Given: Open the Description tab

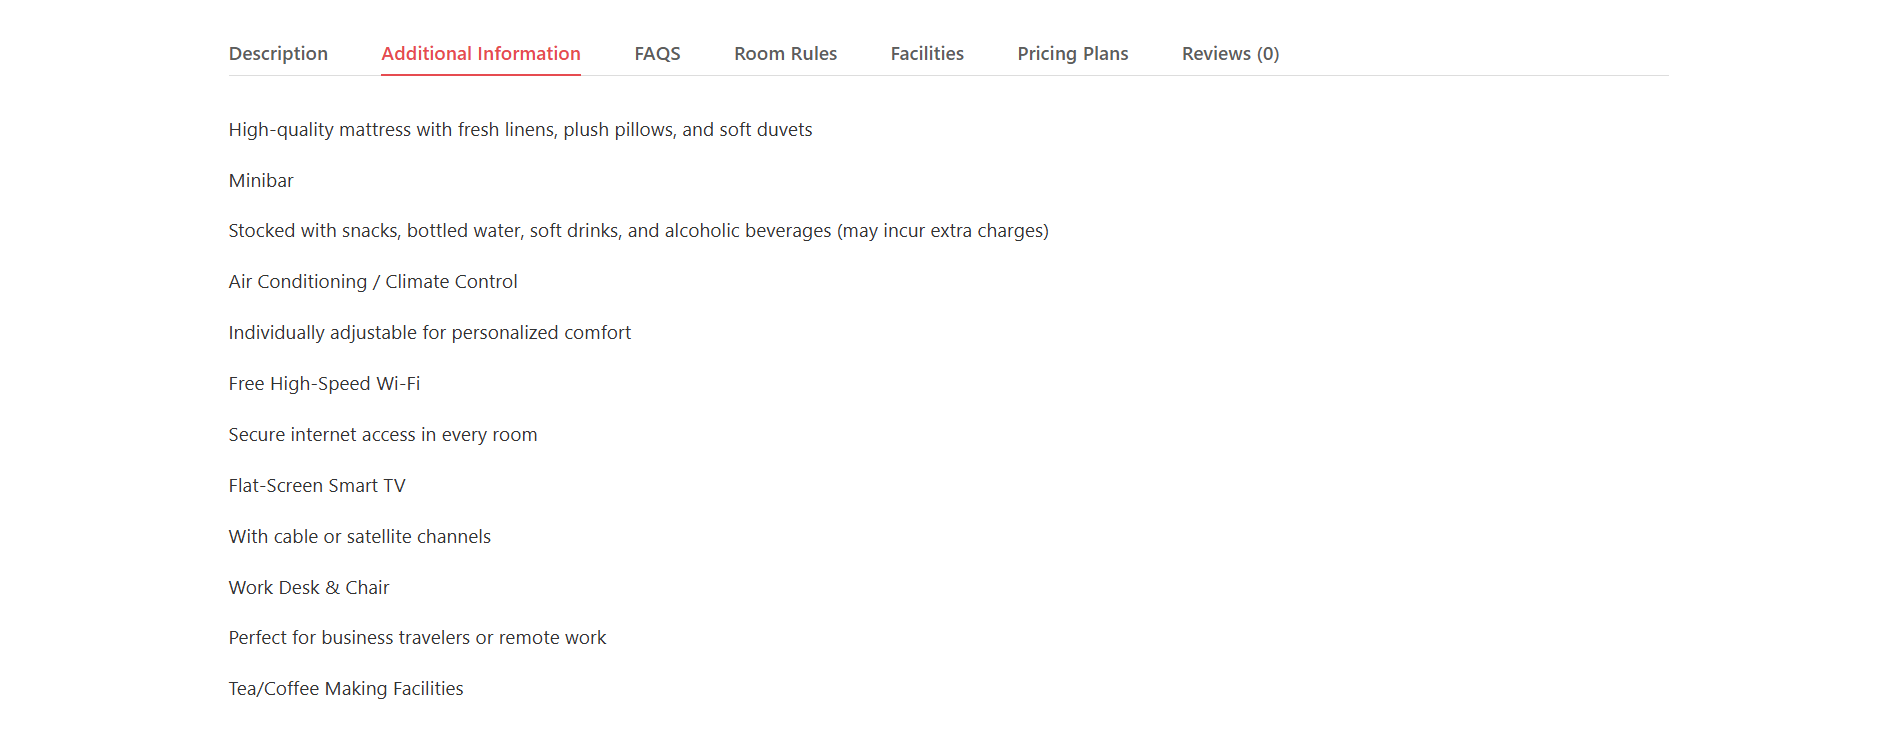Looking at the screenshot, I should coord(278,54).
